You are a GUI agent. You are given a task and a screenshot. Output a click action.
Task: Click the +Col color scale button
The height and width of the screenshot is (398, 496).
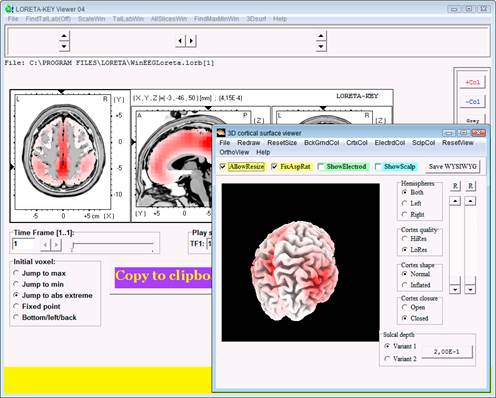tap(472, 82)
